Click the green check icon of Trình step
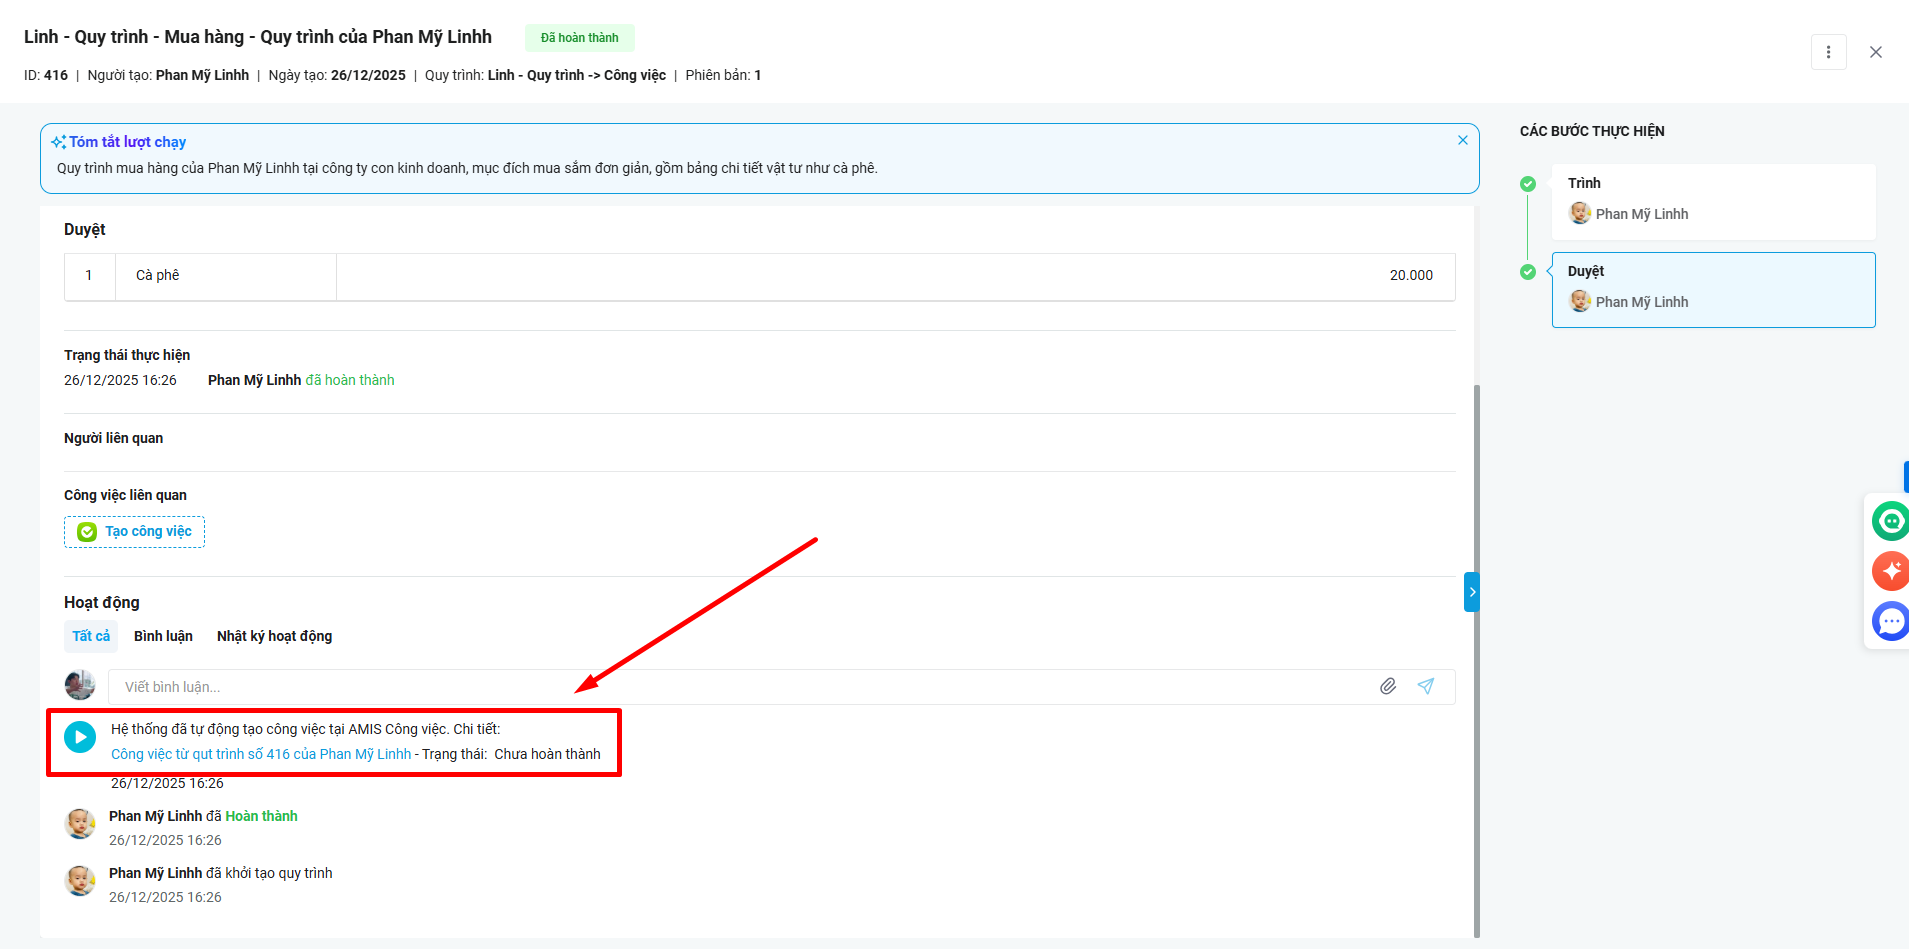The width and height of the screenshot is (1909, 949). click(1528, 184)
